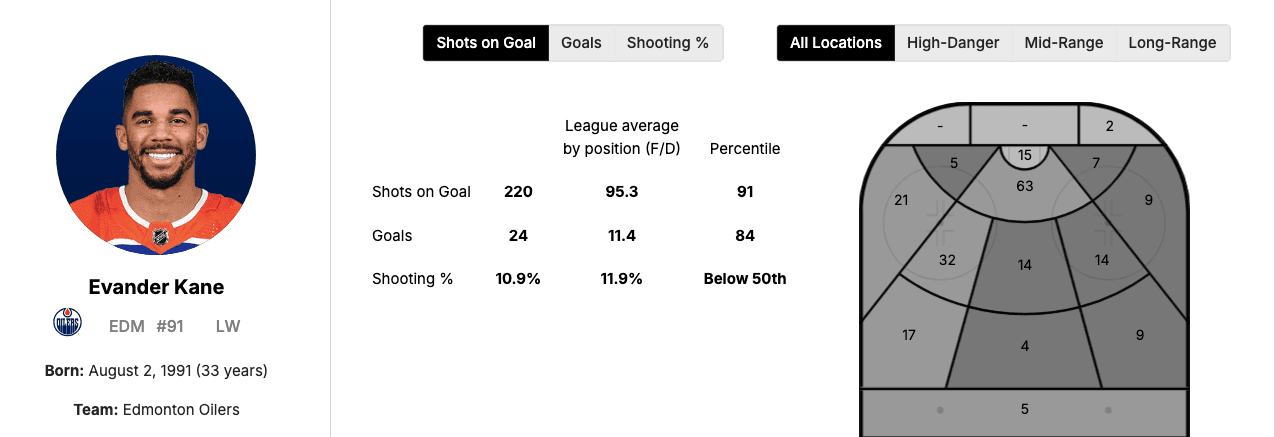Filter by High-Danger shot locations
This screenshot has width=1275, height=437.
(952, 43)
